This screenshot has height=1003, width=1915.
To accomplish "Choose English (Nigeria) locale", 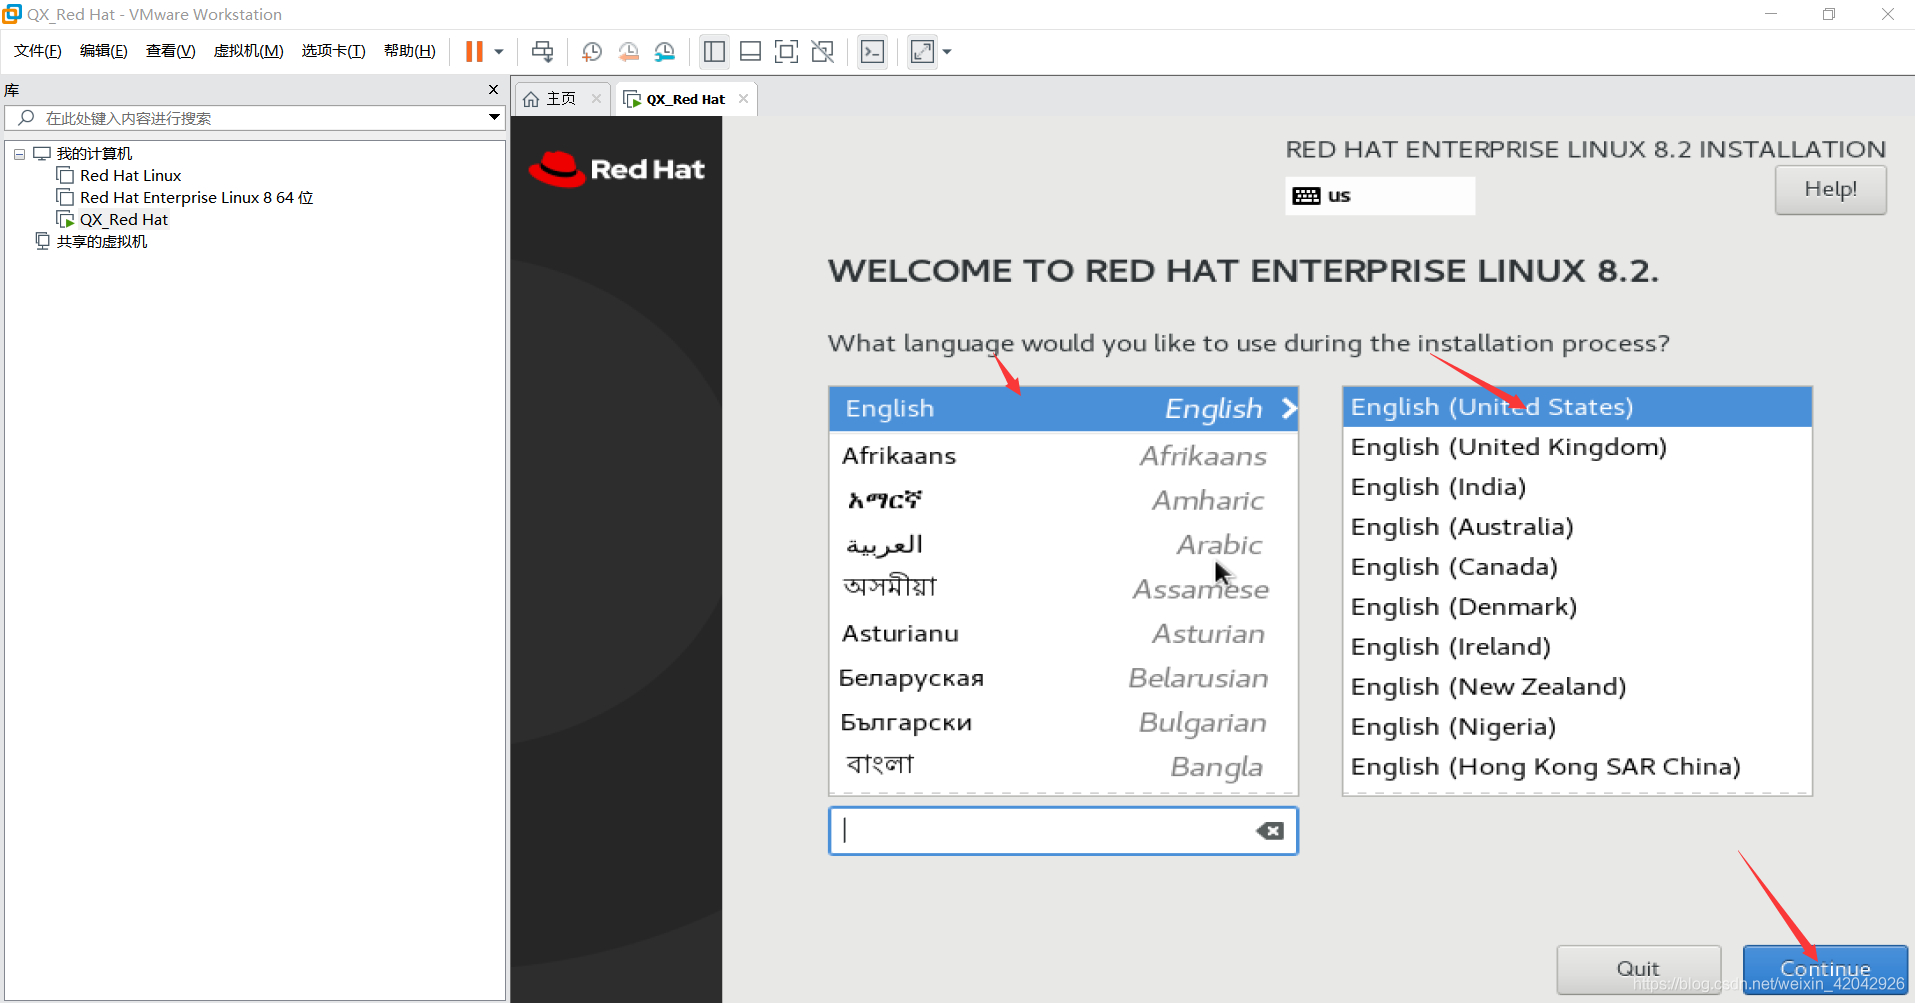I will 1577,727.
